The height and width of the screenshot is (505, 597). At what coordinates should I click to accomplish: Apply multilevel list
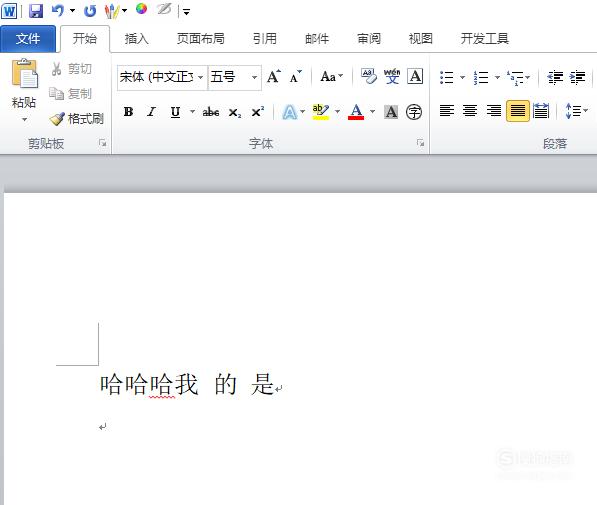point(515,77)
